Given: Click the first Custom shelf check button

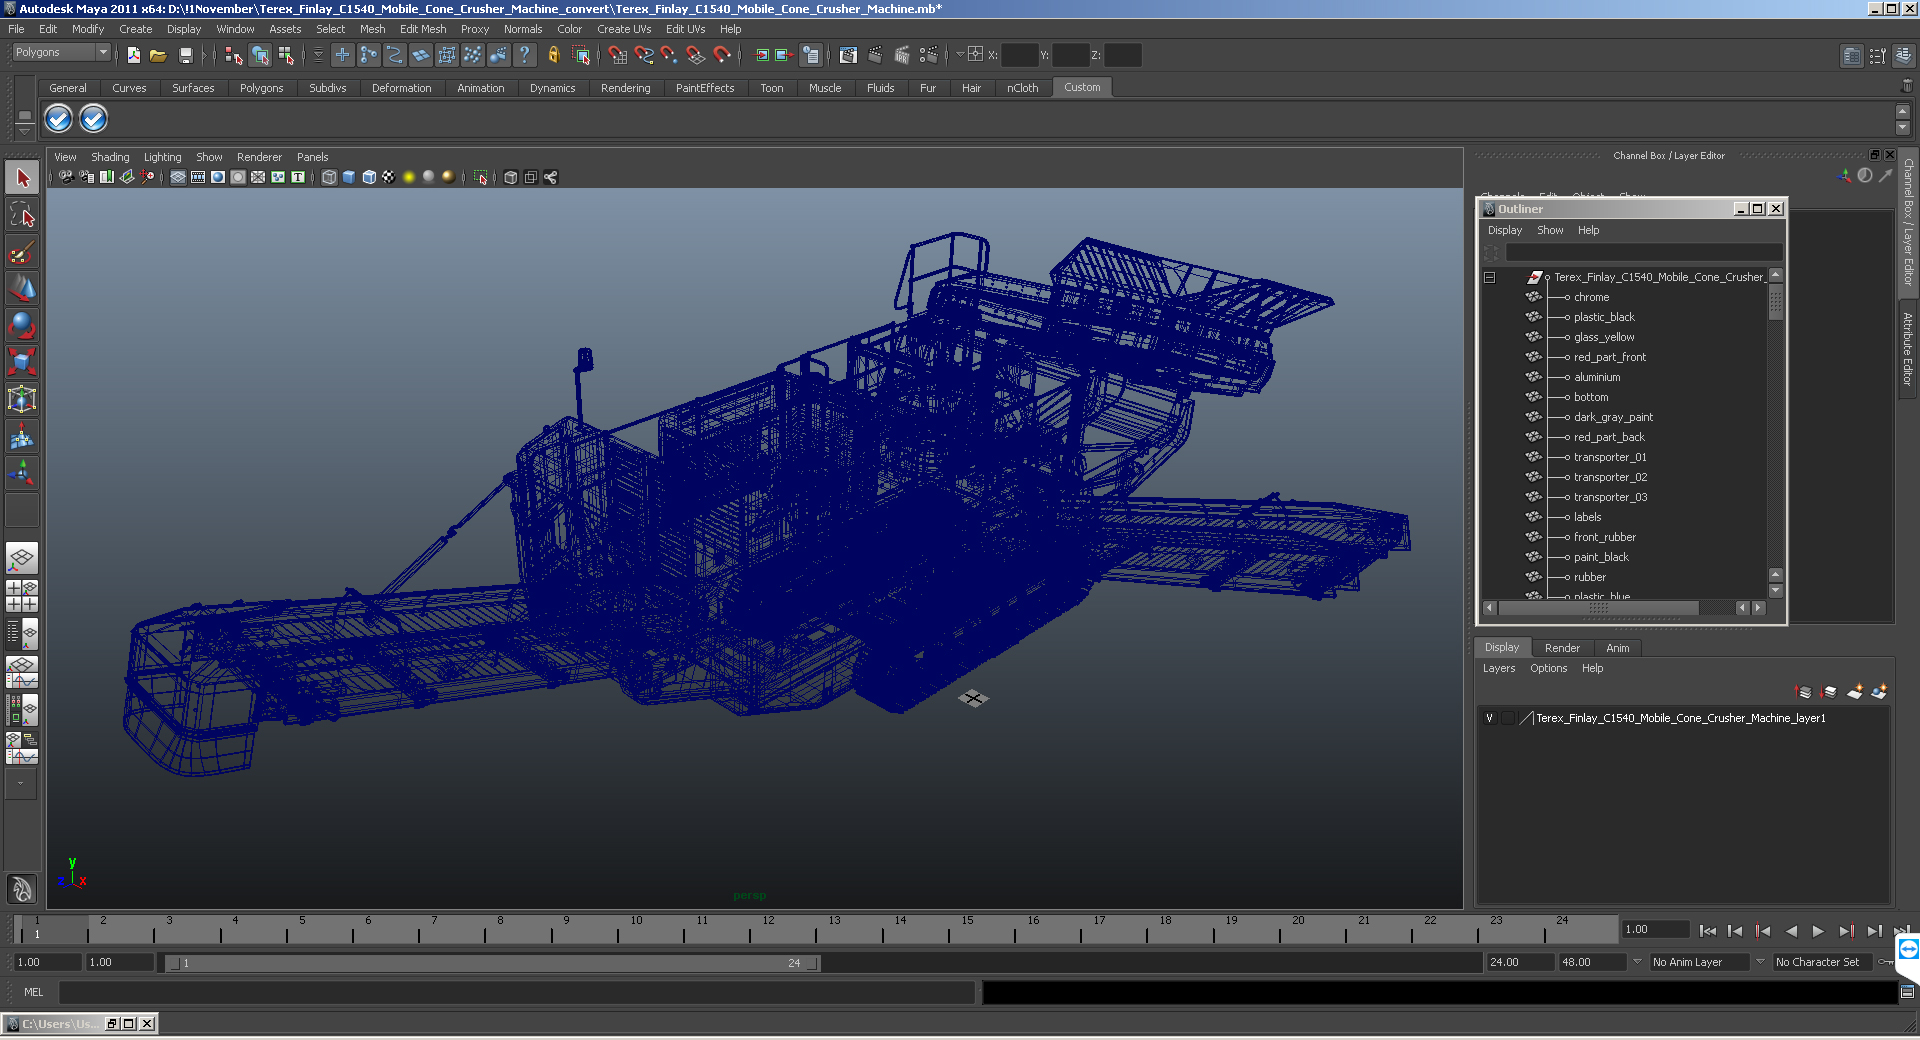Looking at the screenshot, I should [x=58, y=119].
